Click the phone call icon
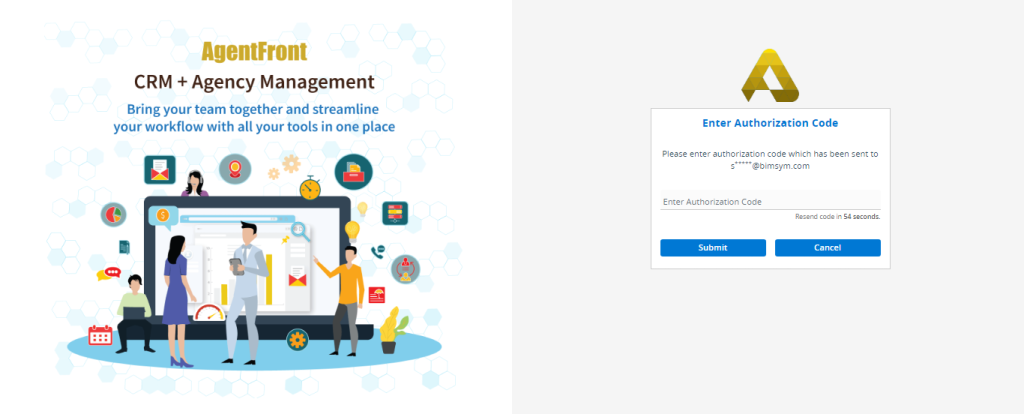1024x414 pixels. click(378, 252)
